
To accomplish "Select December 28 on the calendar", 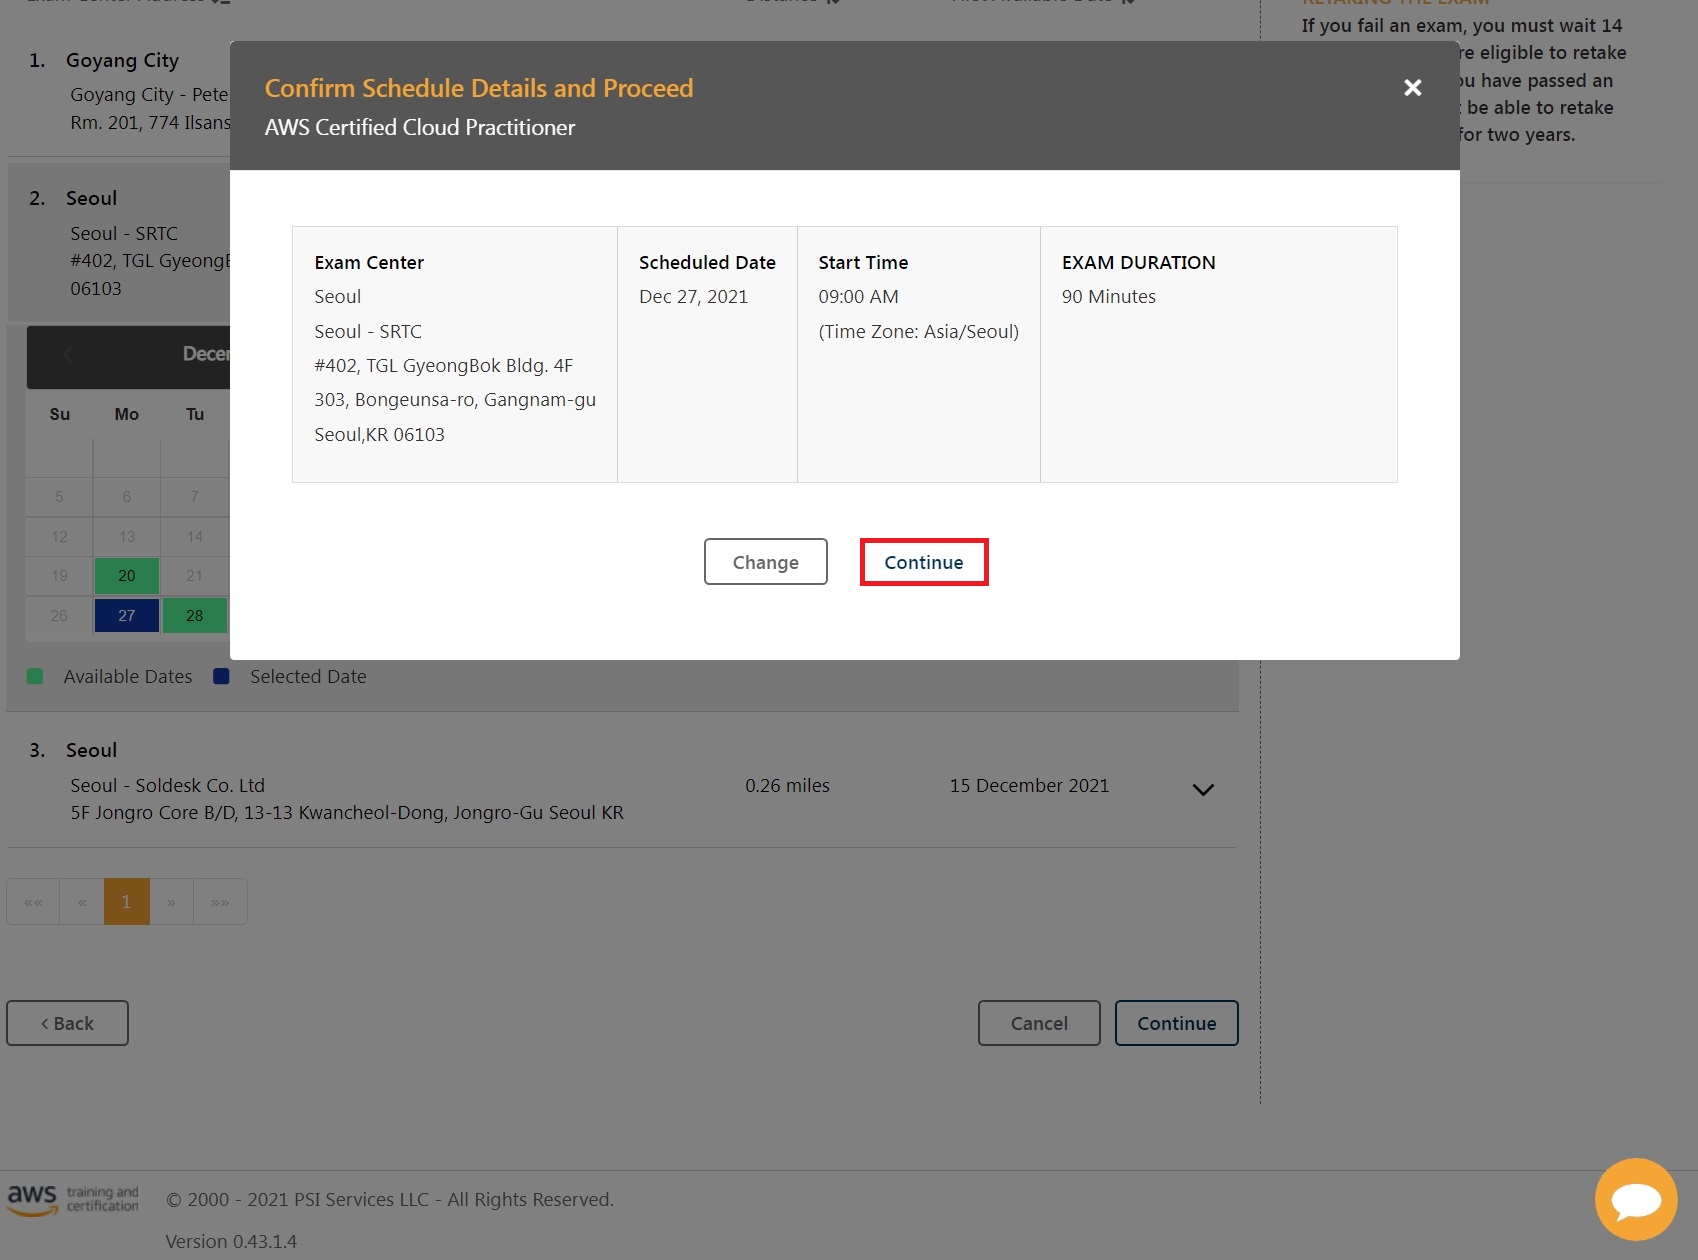I will (195, 615).
